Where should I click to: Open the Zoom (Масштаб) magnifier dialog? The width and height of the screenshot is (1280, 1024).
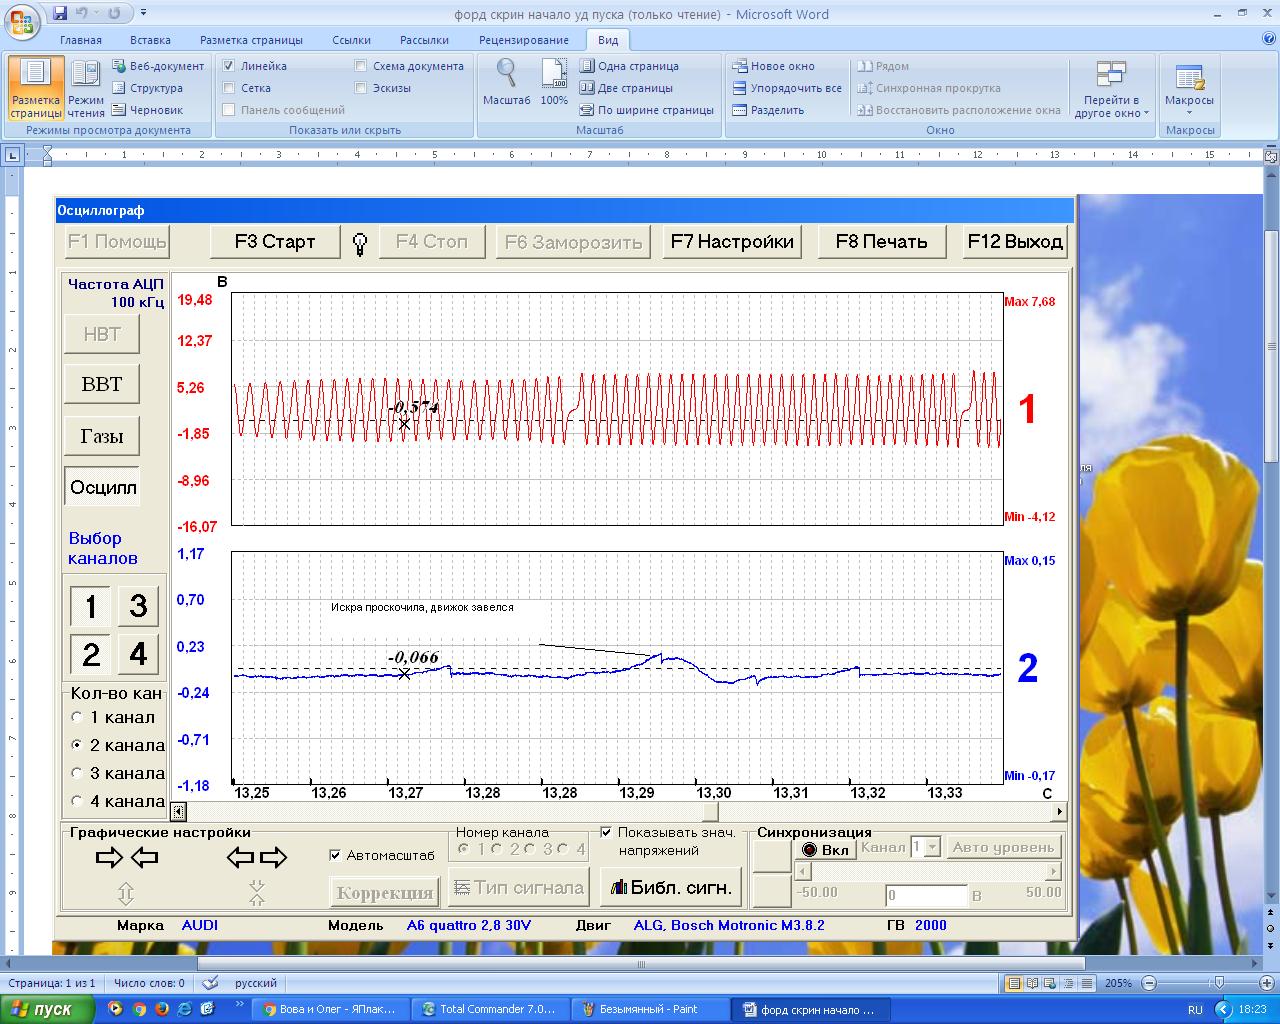pyautogui.click(x=506, y=83)
